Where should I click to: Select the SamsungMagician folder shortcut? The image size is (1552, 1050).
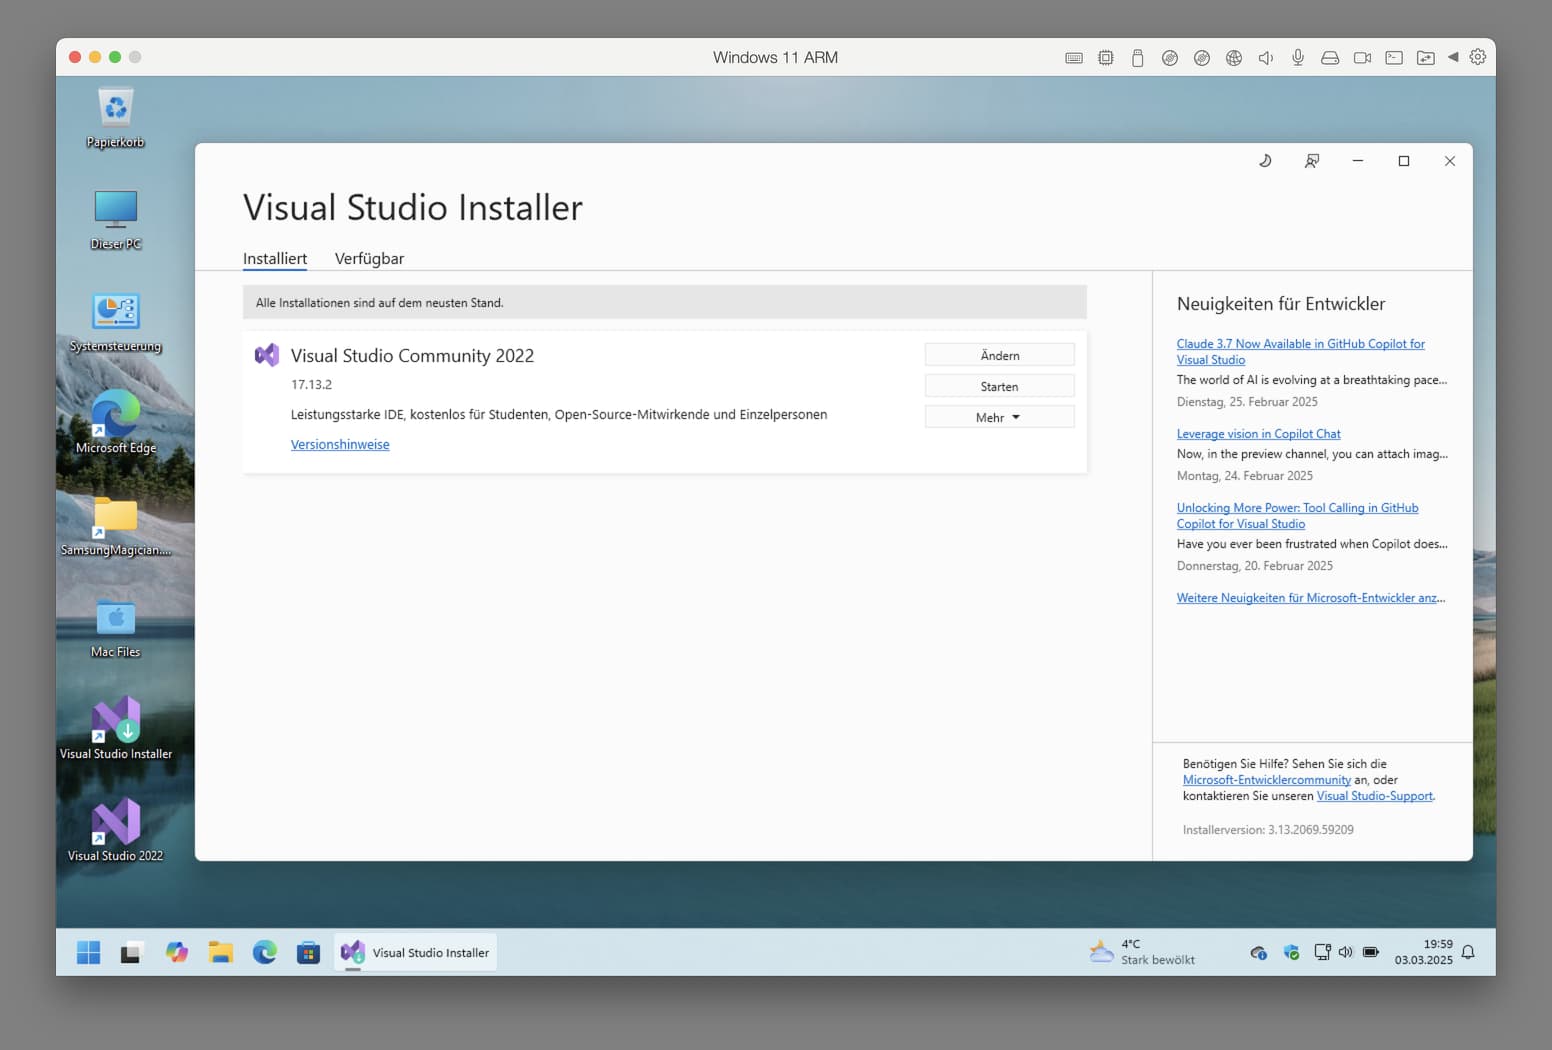tap(116, 526)
